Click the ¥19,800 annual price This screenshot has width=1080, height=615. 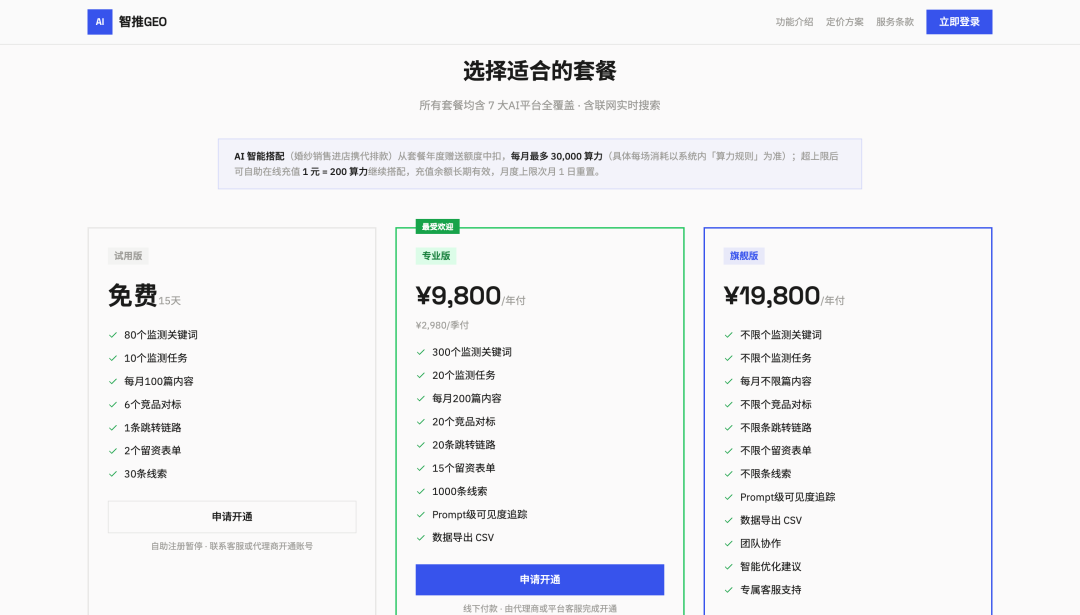tap(772, 295)
